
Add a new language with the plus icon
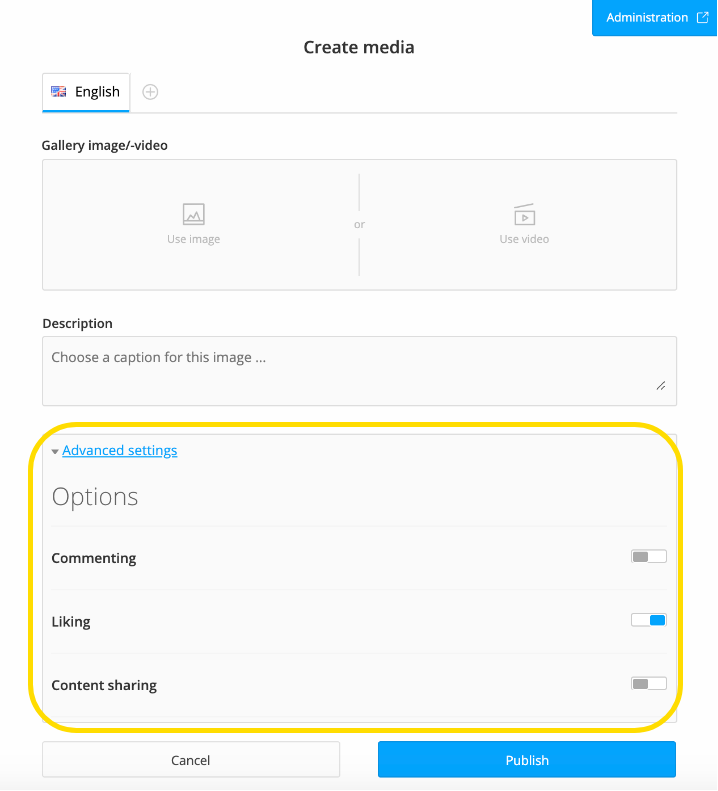pyautogui.click(x=150, y=92)
